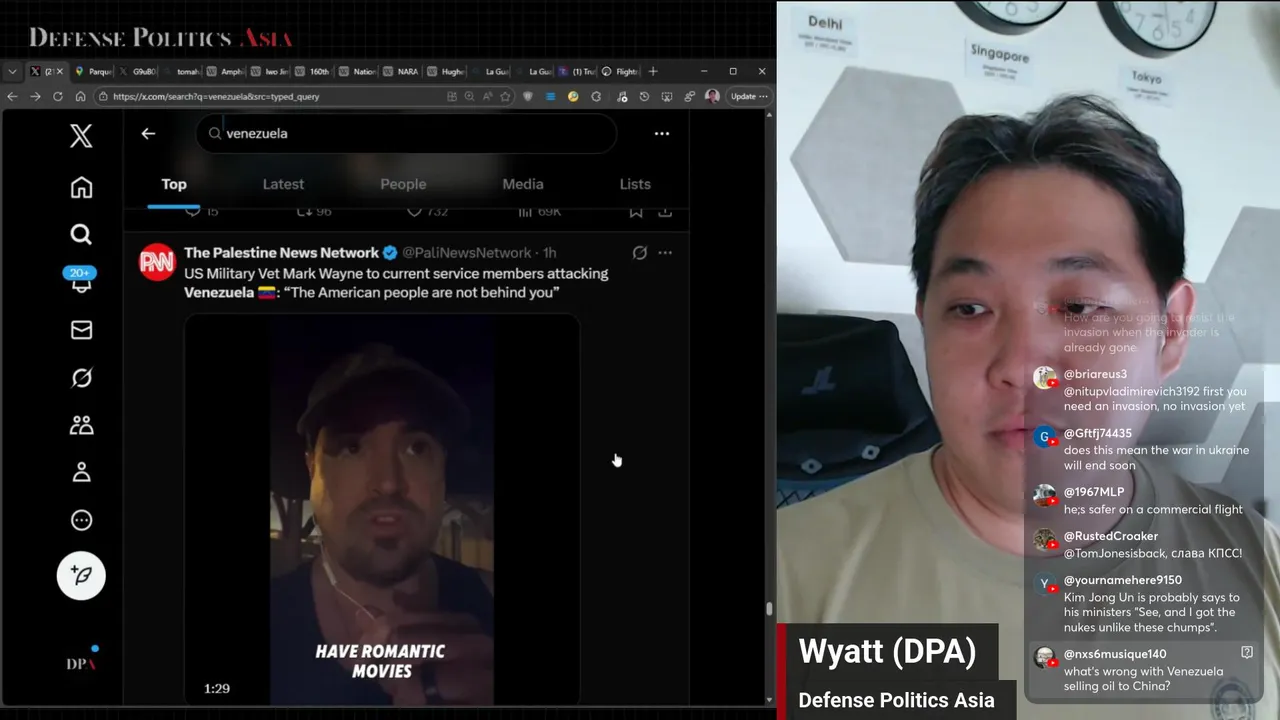Click @nxs6musique140 chat username

[1115, 654]
